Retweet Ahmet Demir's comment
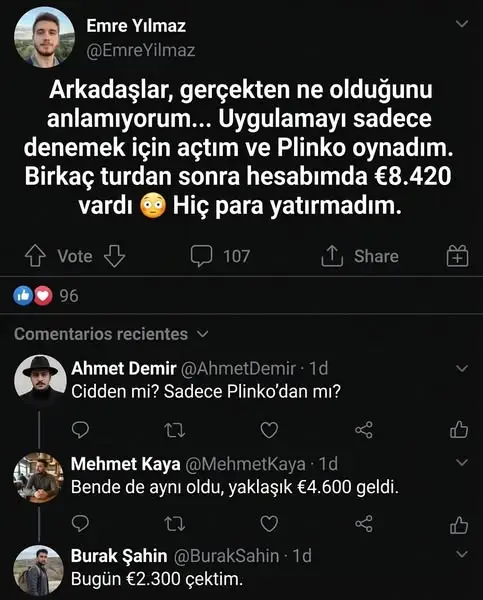The image size is (483, 600). coord(175,430)
